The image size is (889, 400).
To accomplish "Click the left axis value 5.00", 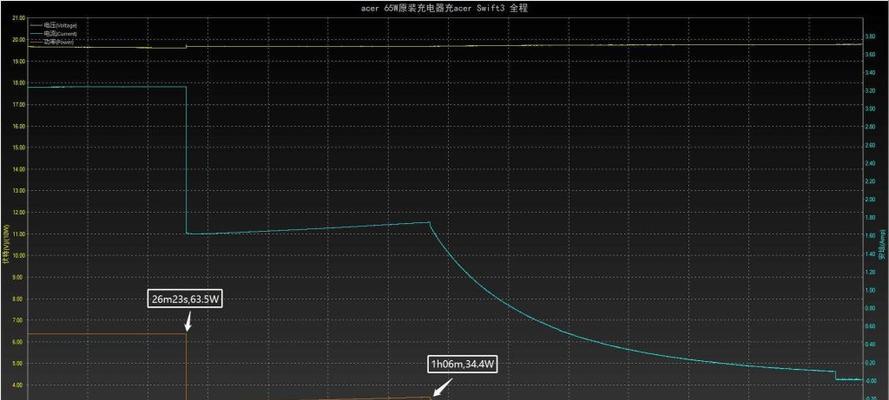I will 20,363.
